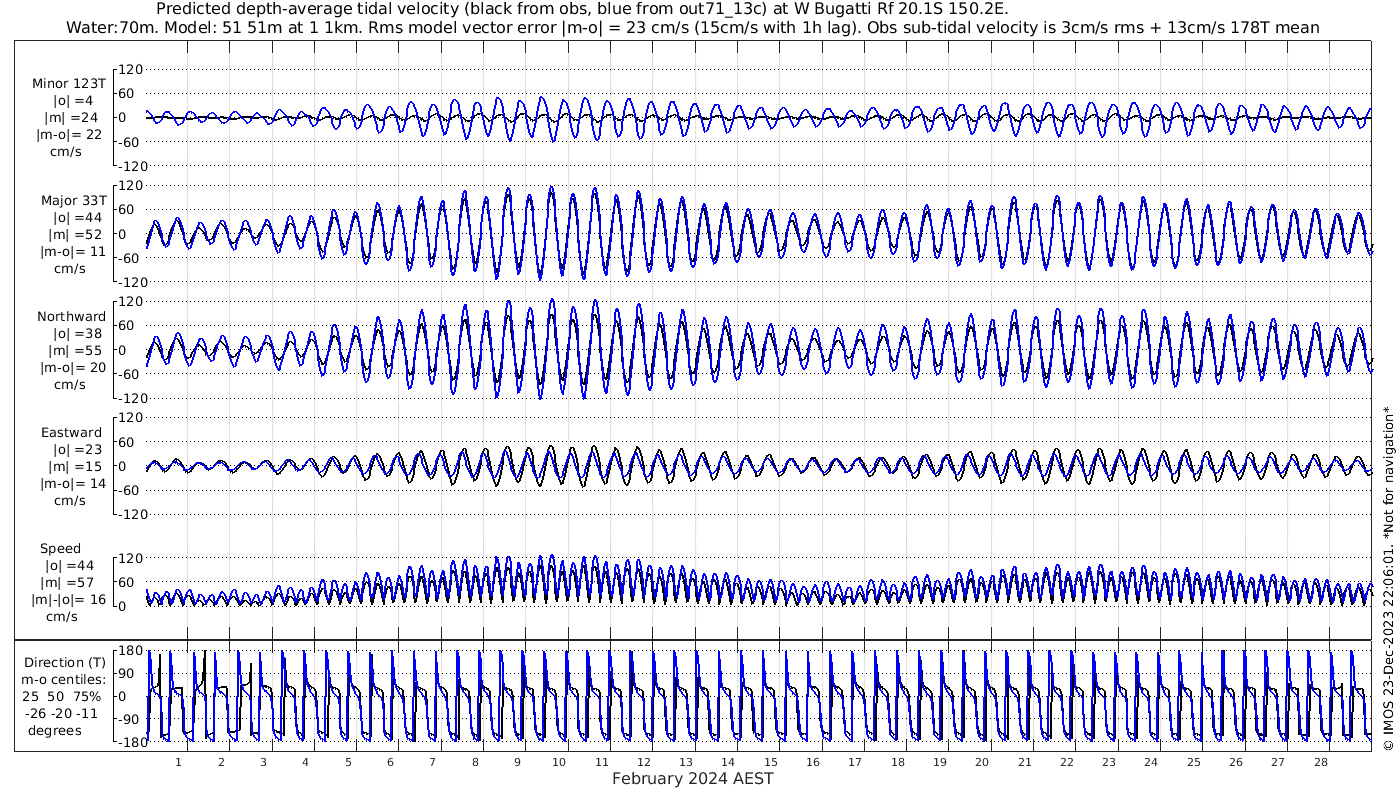Click the subtitle line starting with 'Water:70m'

coord(692,27)
